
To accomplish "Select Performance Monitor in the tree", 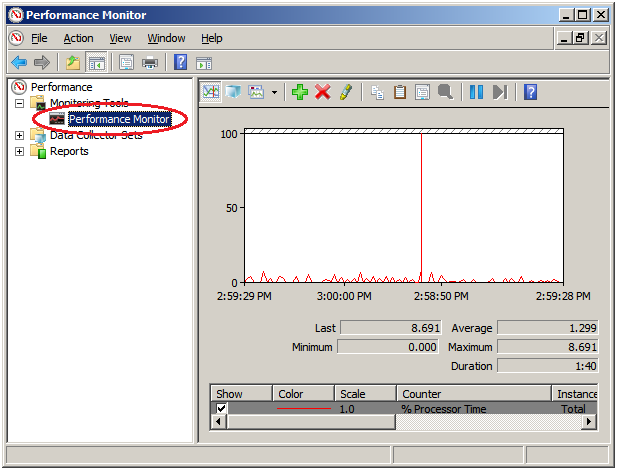I will click(118, 119).
